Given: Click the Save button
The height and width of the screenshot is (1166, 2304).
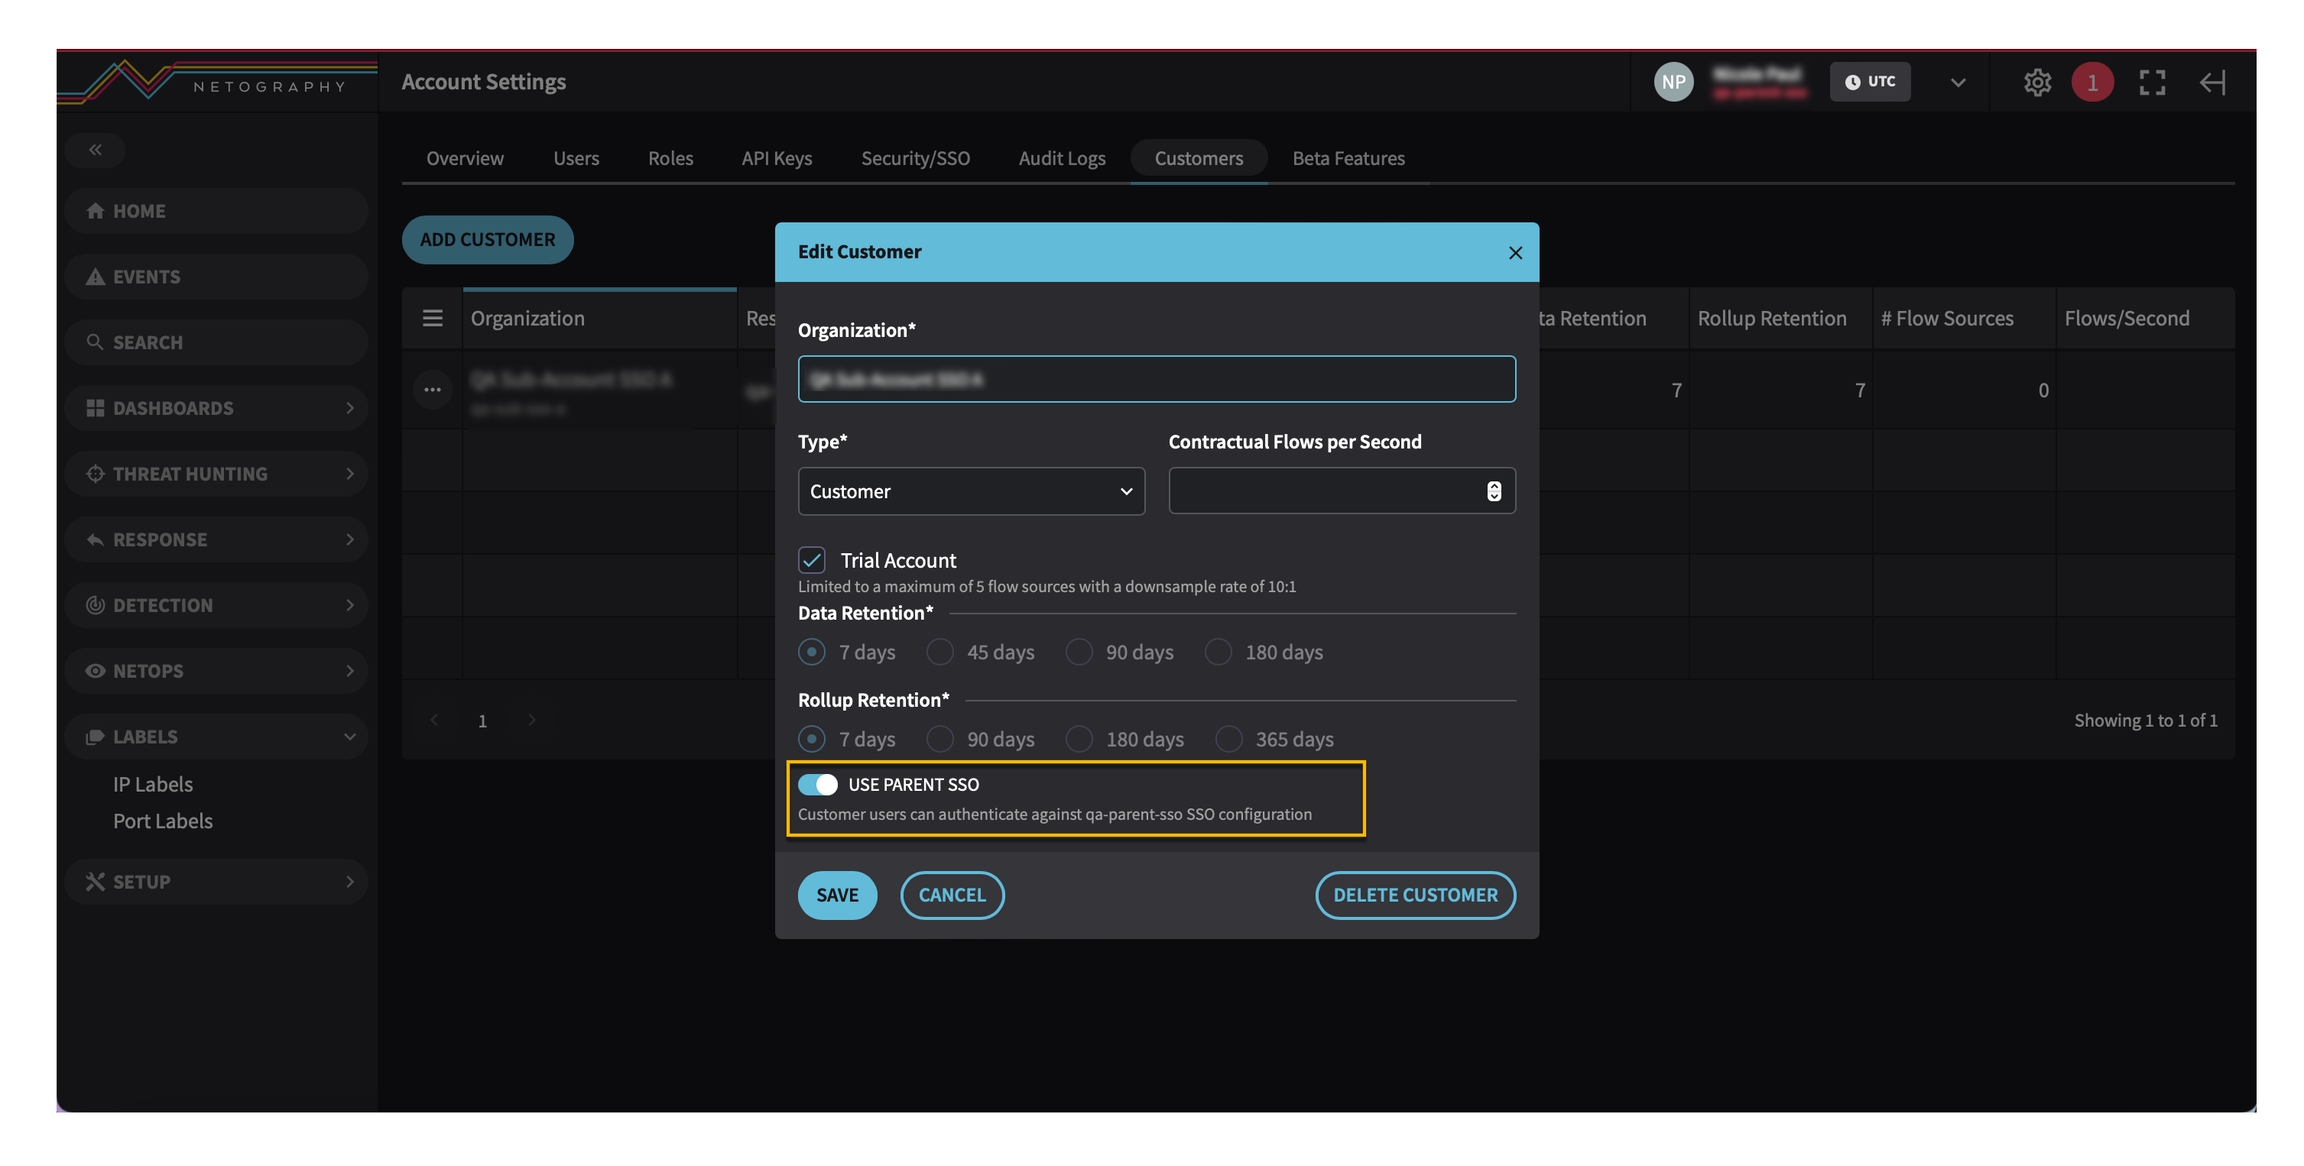Looking at the screenshot, I should (837, 895).
